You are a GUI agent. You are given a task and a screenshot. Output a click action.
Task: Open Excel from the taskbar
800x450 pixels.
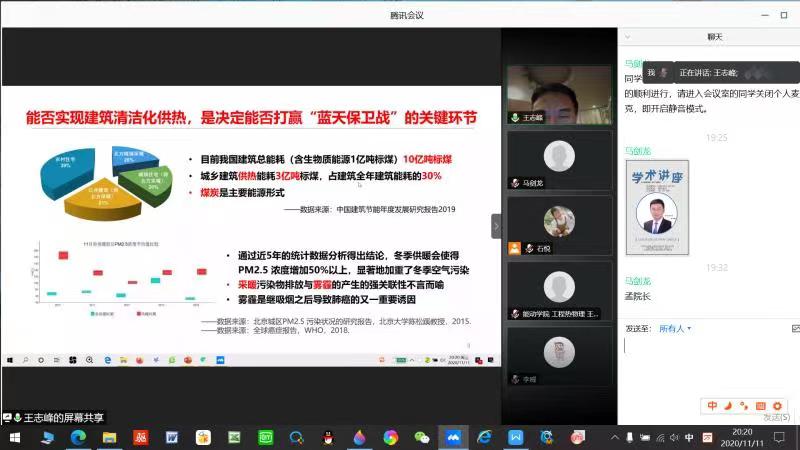pyautogui.click(x=234, y=437)
